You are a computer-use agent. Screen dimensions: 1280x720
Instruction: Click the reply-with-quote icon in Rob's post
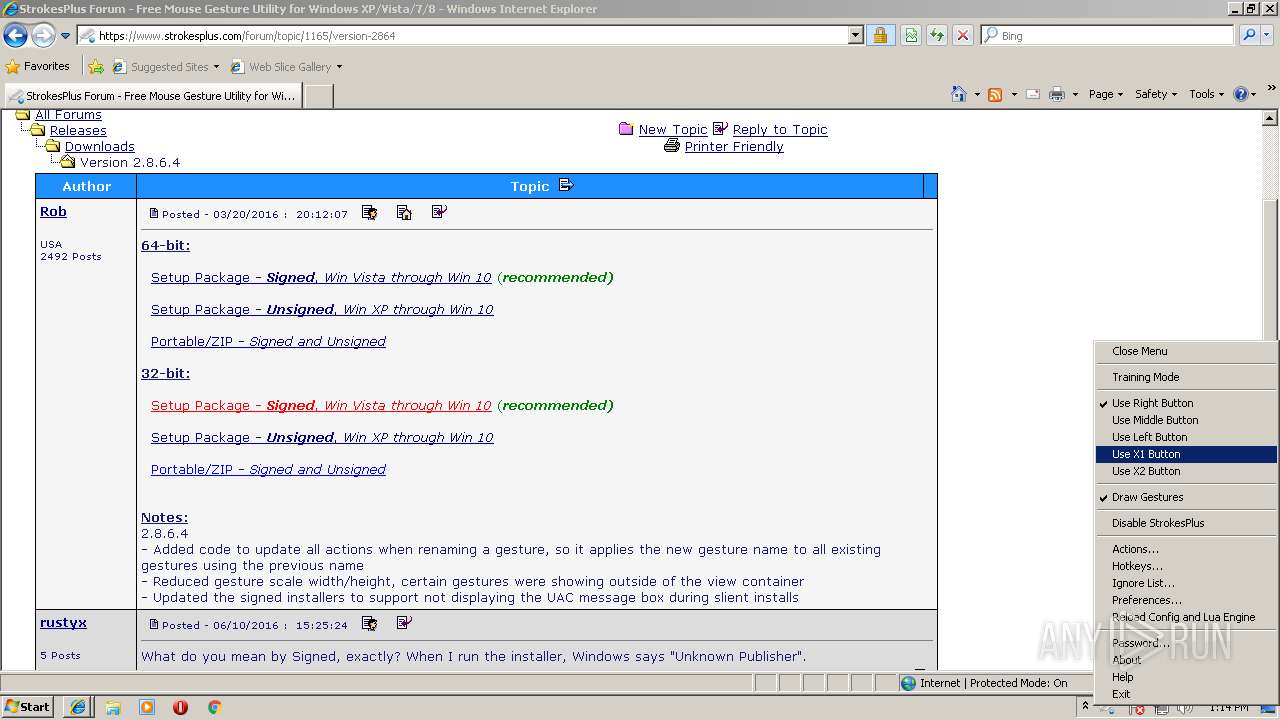[x=439, y=212]
